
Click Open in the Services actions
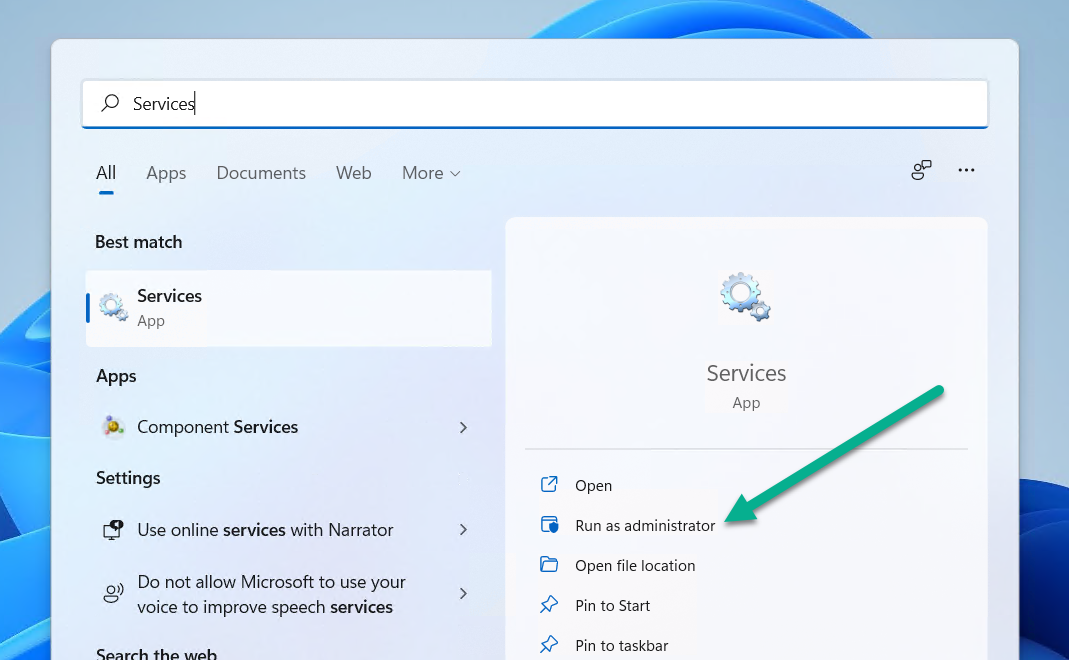point(593,486)
